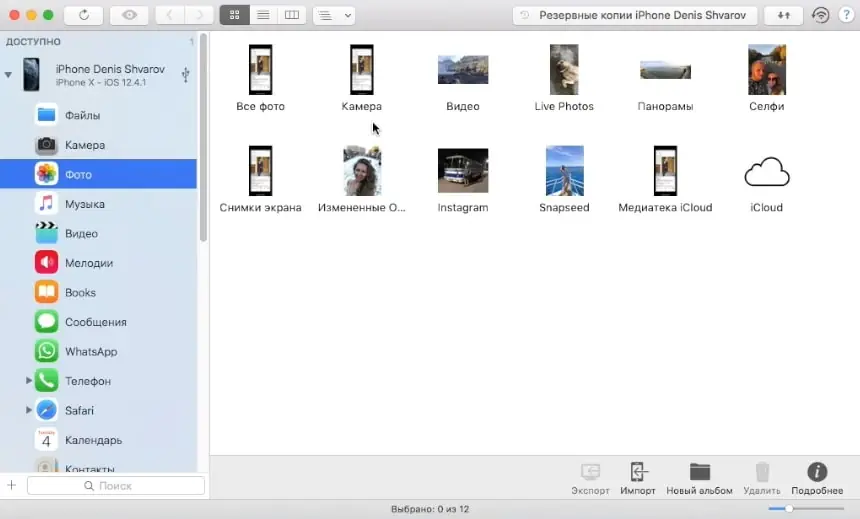Switch to icon grid view

click(234, 15)
